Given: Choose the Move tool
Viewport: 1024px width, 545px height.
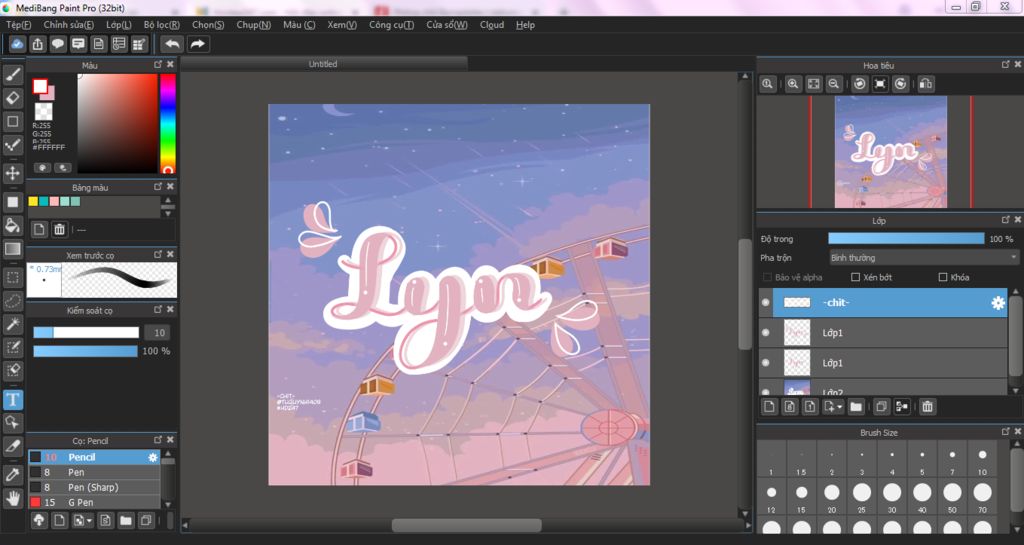Looking at the screenshot, I should pos(12,173).
